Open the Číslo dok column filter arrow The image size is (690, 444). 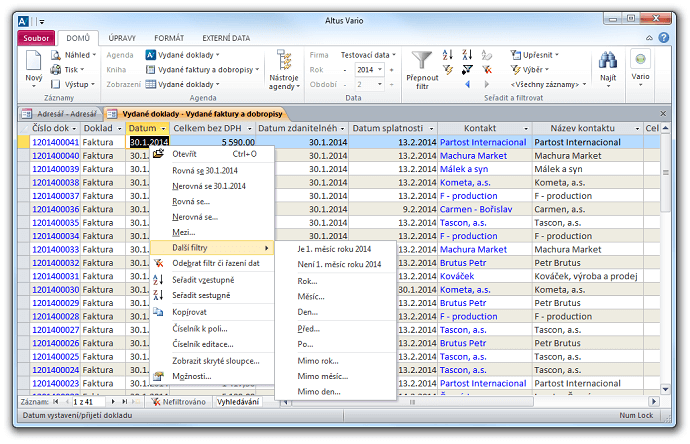74,128
